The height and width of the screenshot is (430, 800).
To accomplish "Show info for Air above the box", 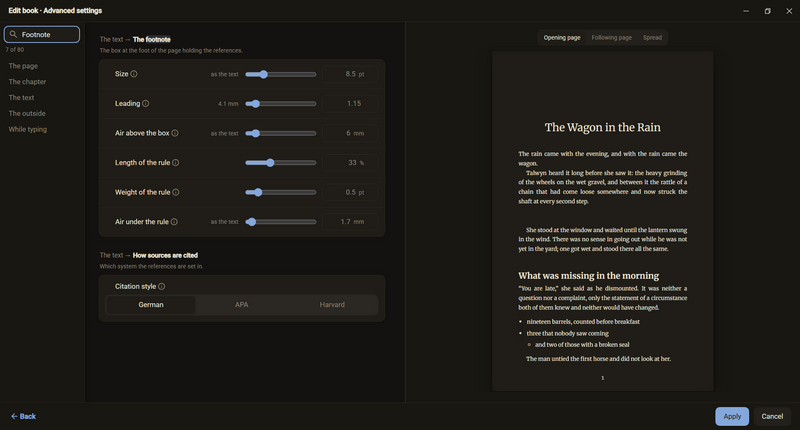I will (x=175, y=133).
